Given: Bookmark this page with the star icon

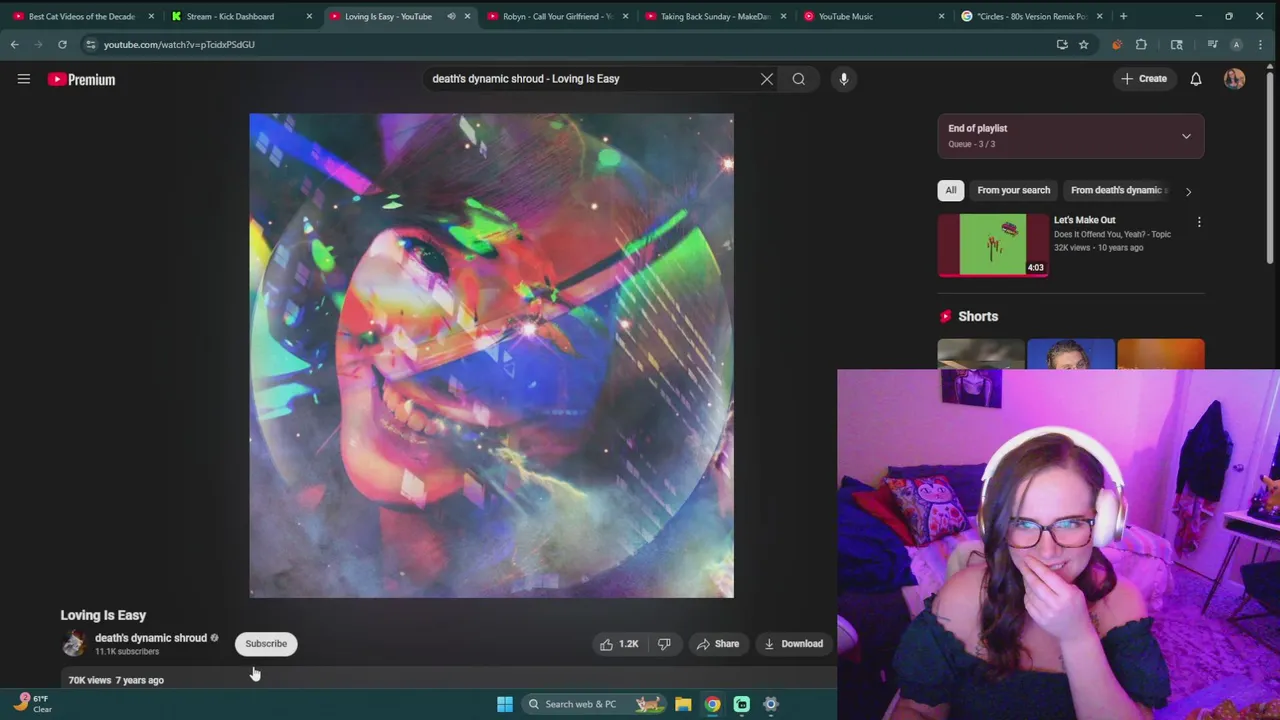Looking at the screenshot, I should coord(1083,44).
